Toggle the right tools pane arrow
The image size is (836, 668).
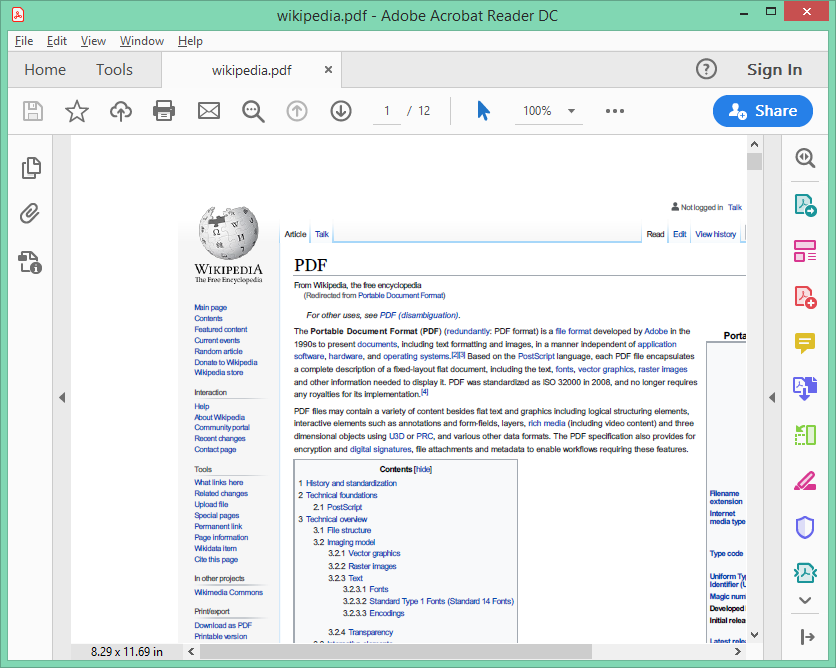click(772, 397)
